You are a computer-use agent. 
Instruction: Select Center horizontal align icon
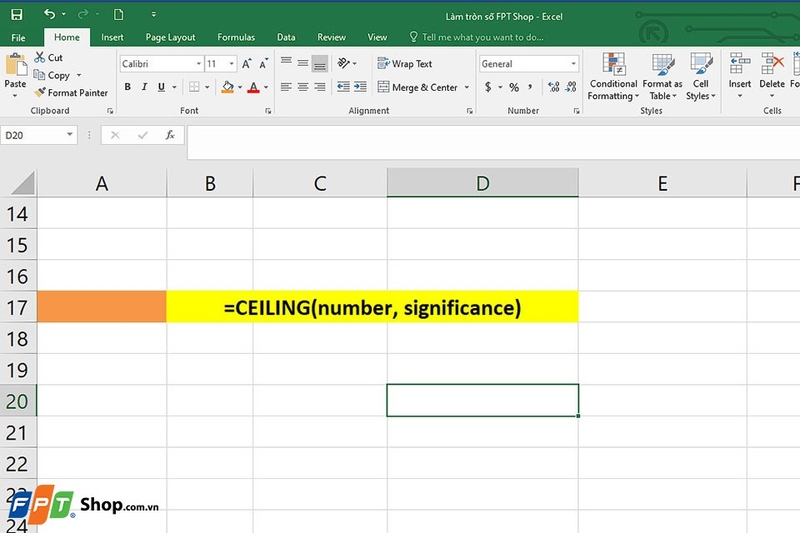[303, 87]
